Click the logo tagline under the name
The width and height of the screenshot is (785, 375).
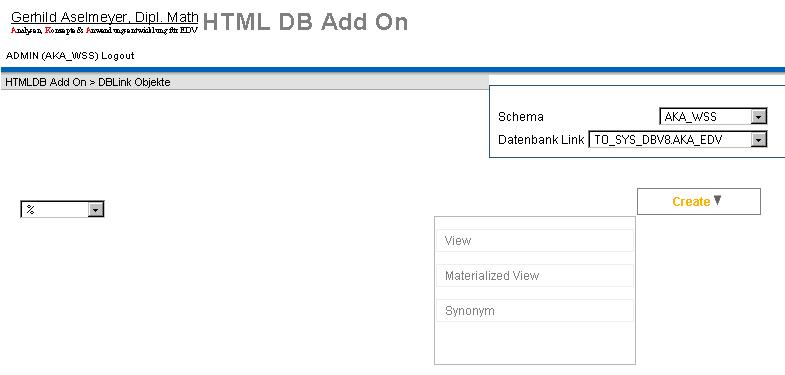click(104, 30)
